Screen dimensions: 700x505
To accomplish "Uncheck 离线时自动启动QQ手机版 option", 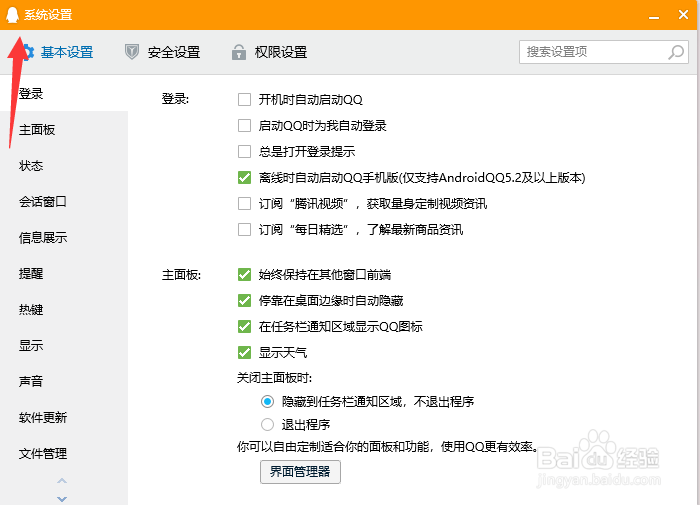I will pos(244,178).
